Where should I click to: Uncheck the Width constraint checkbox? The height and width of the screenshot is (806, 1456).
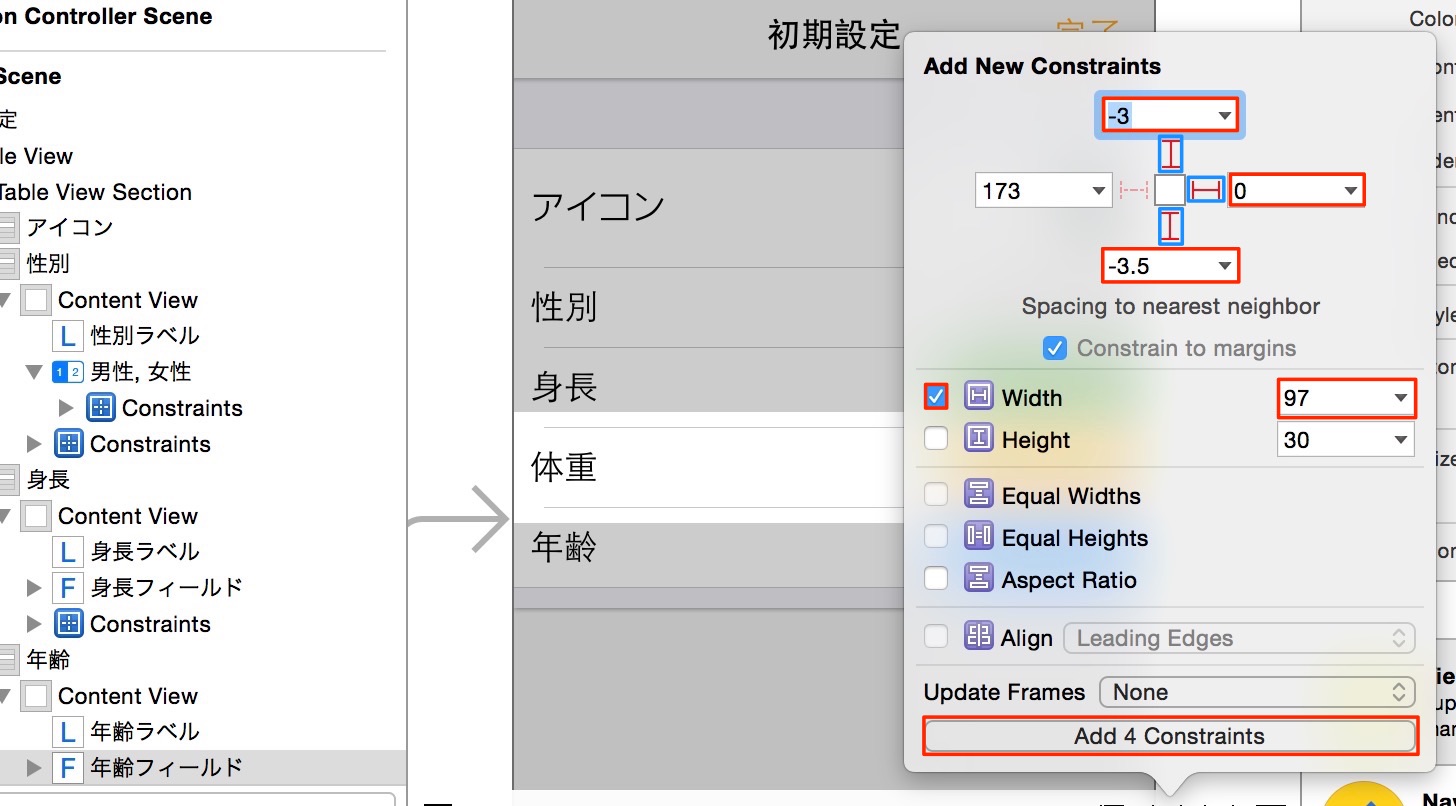936,397
